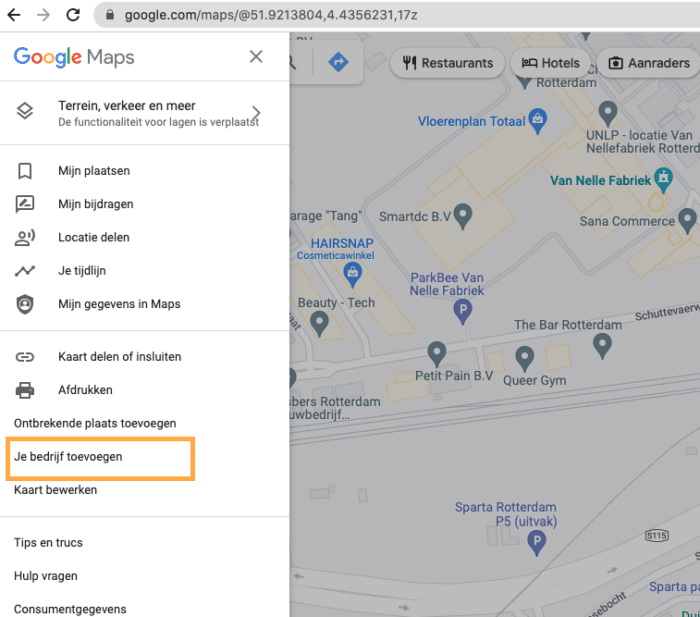Image resolution: width=700 pixels, height=617 pixels.
Task: Open Consumentgegevens
Action: (x=70, y=609)
